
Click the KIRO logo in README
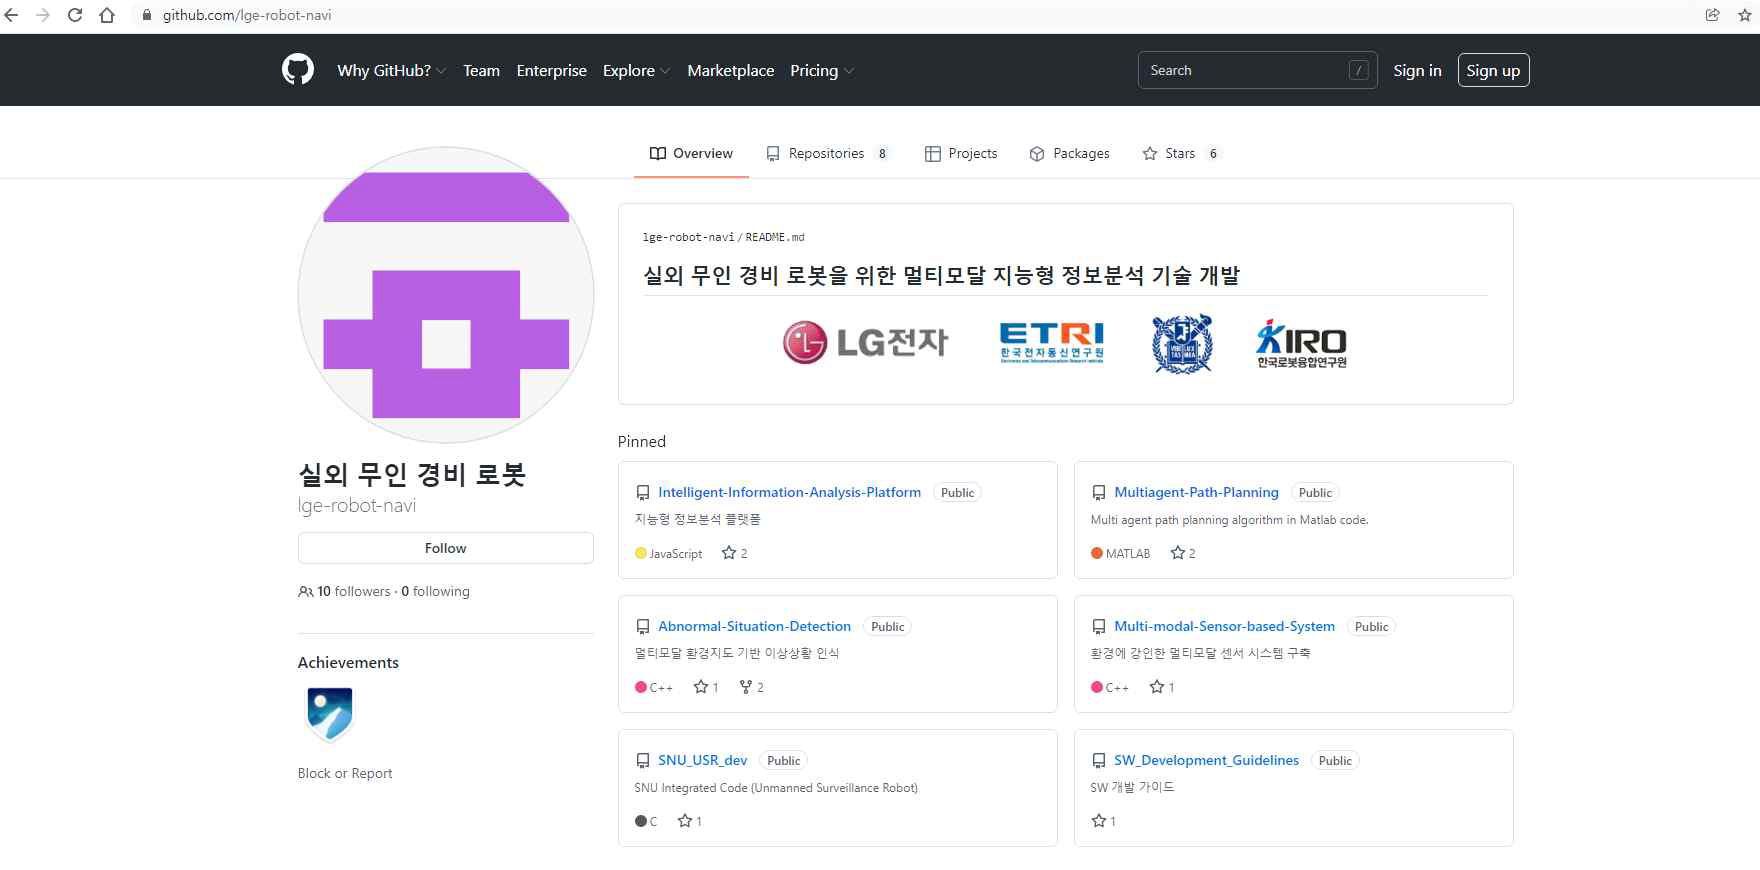tap(1301, 343)
